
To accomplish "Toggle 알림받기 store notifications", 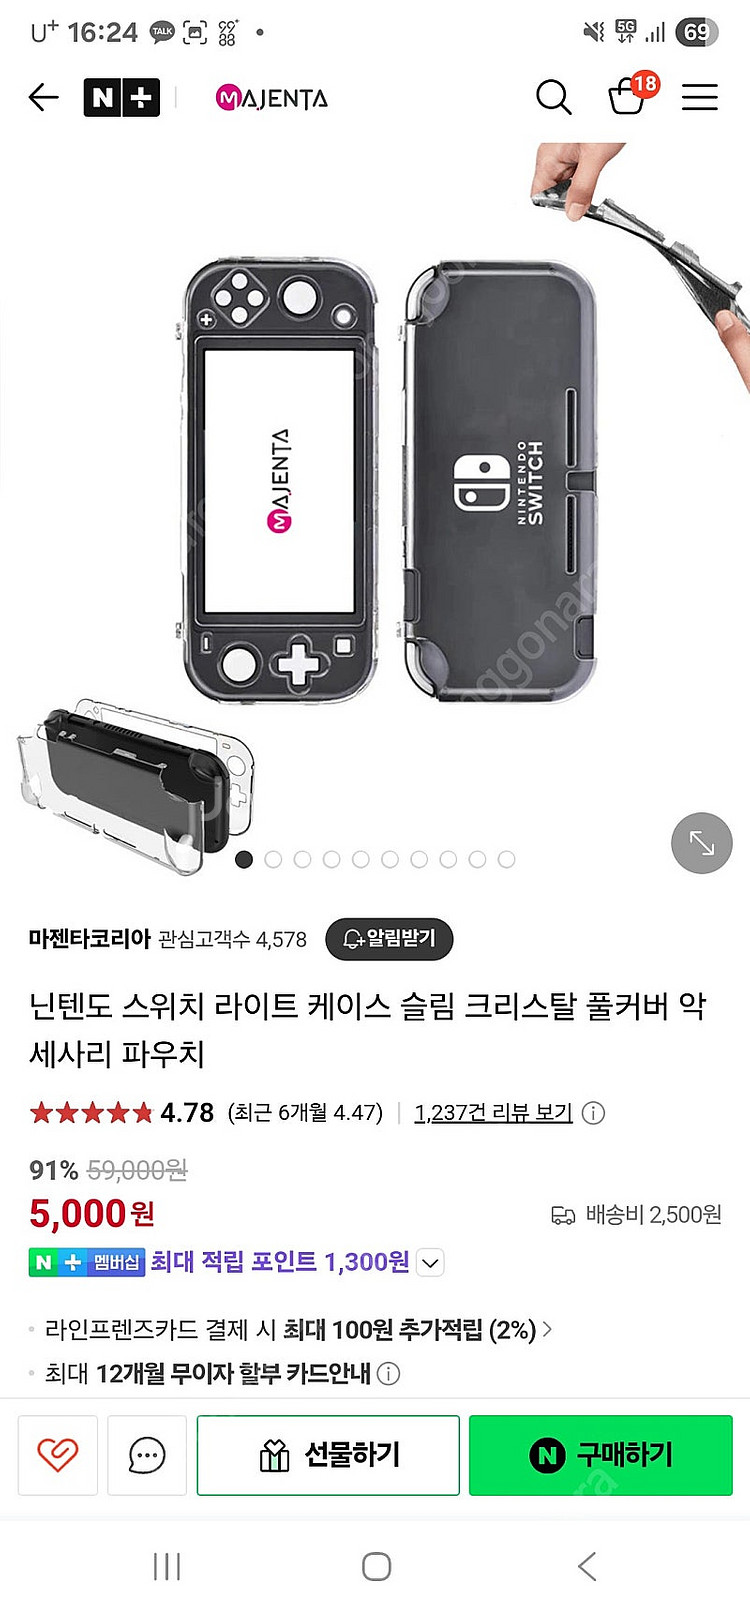I will 390,938.
